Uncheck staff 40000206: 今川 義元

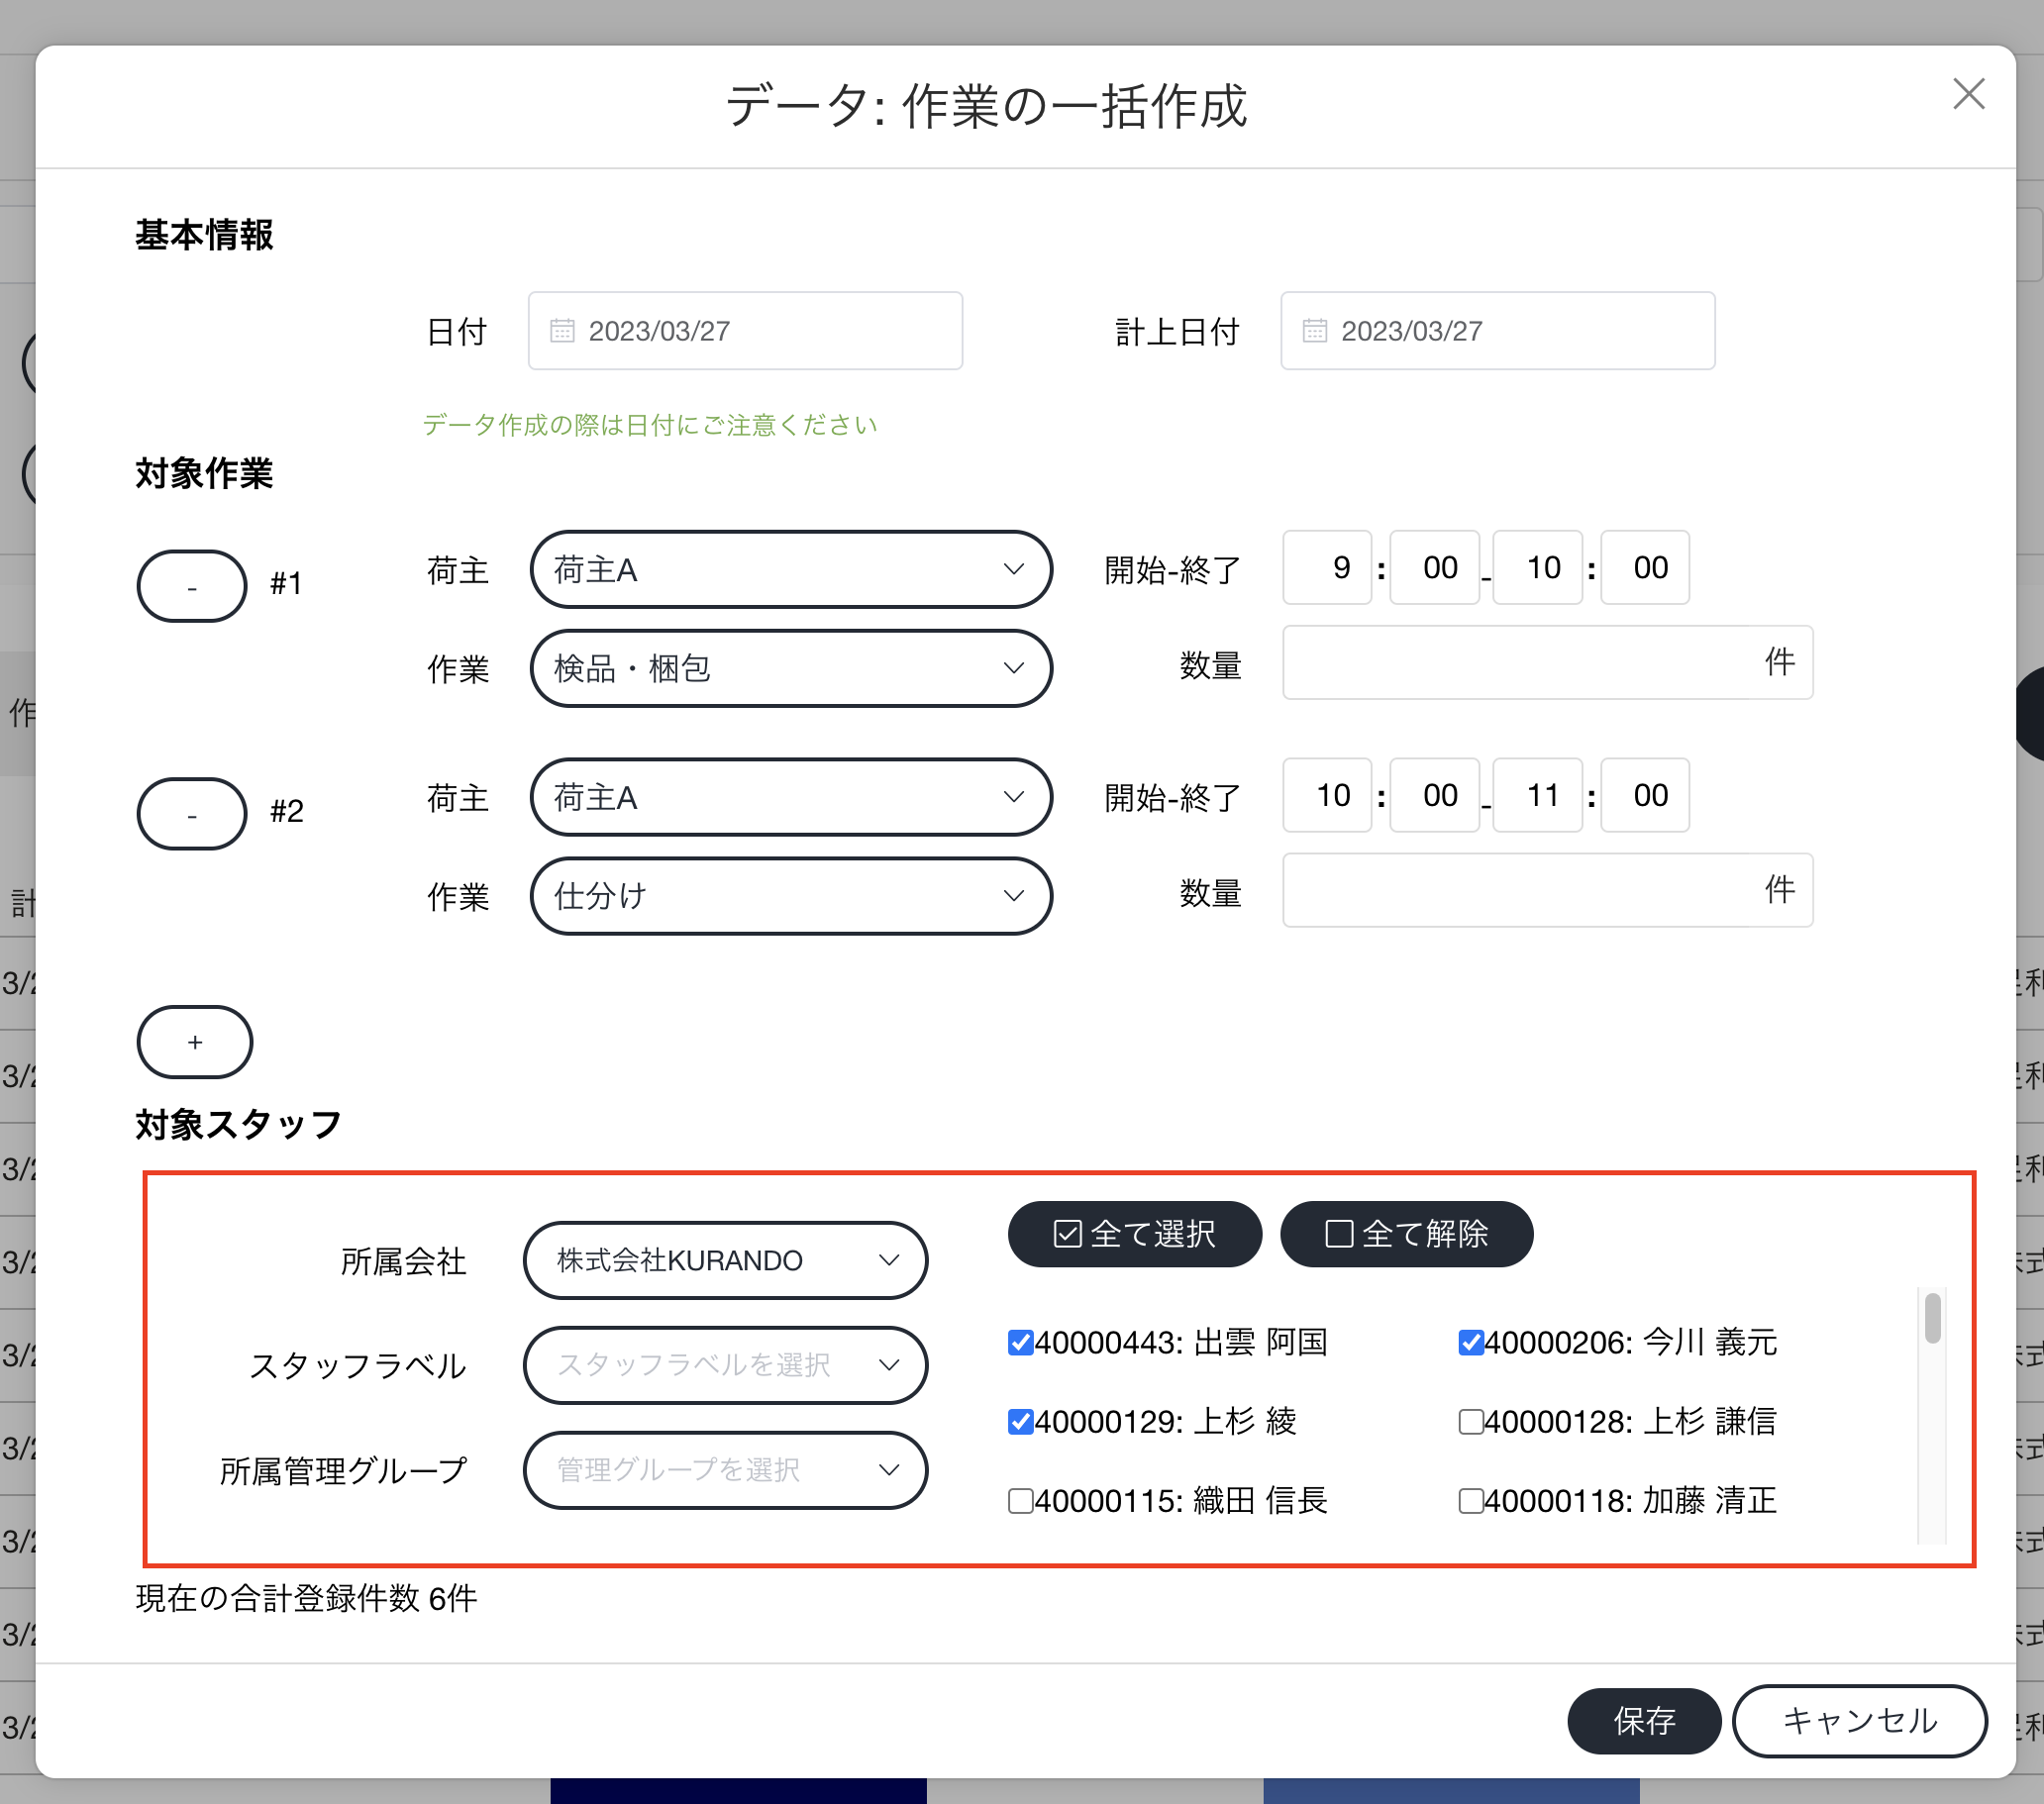pos(1470,1342)
